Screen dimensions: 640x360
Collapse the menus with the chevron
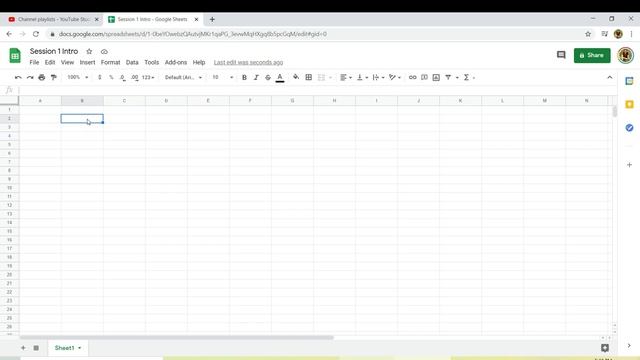click(x=609, y=77)
